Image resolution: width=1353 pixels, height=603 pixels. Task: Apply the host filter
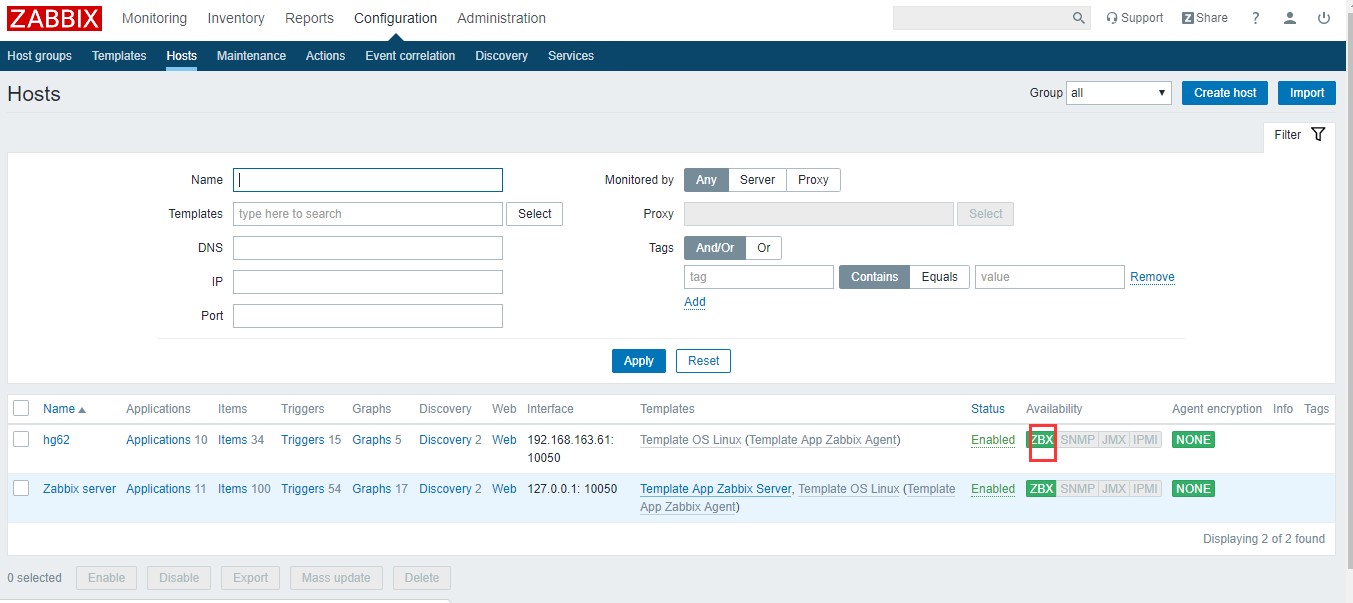coord(638,361)
